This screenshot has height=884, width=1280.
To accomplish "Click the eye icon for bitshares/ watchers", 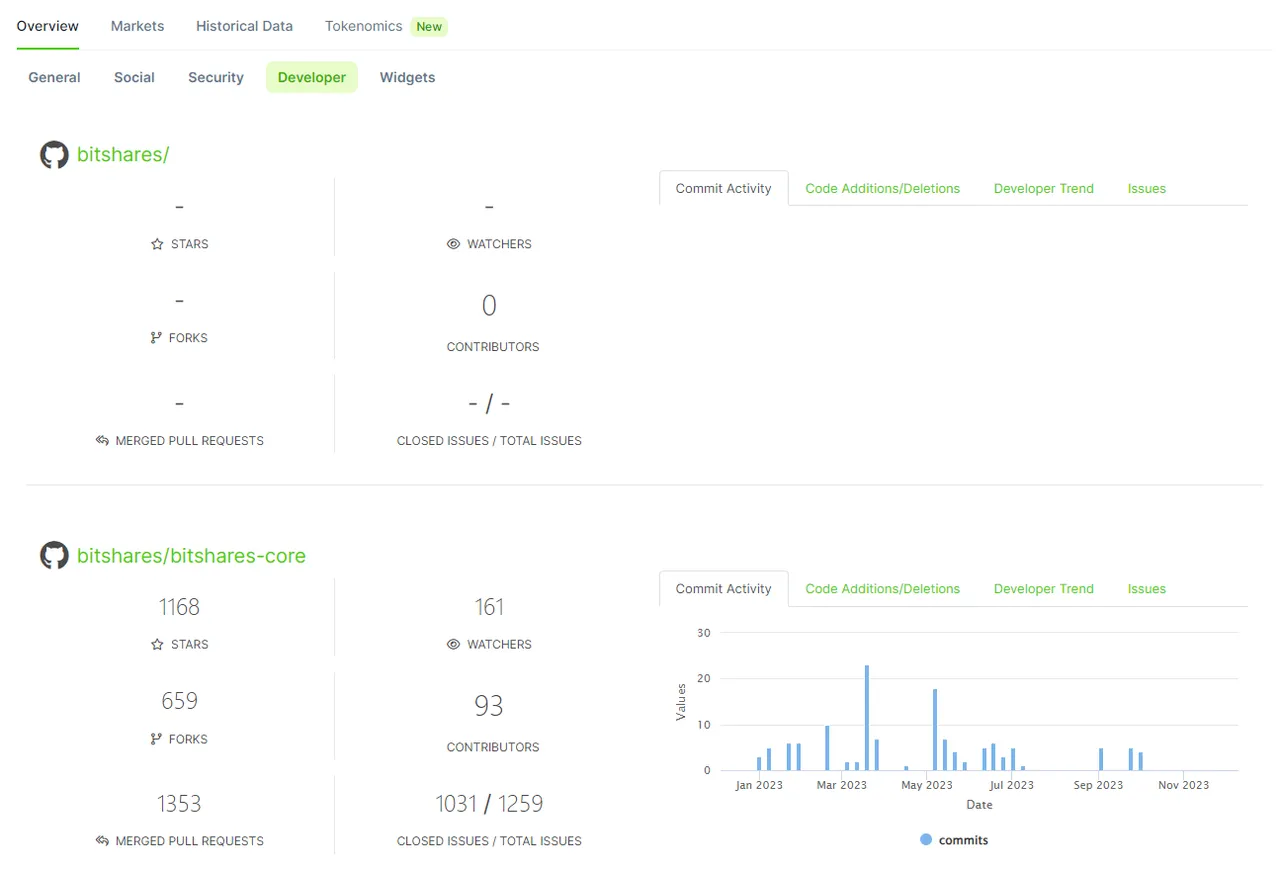I will point(453,244).
